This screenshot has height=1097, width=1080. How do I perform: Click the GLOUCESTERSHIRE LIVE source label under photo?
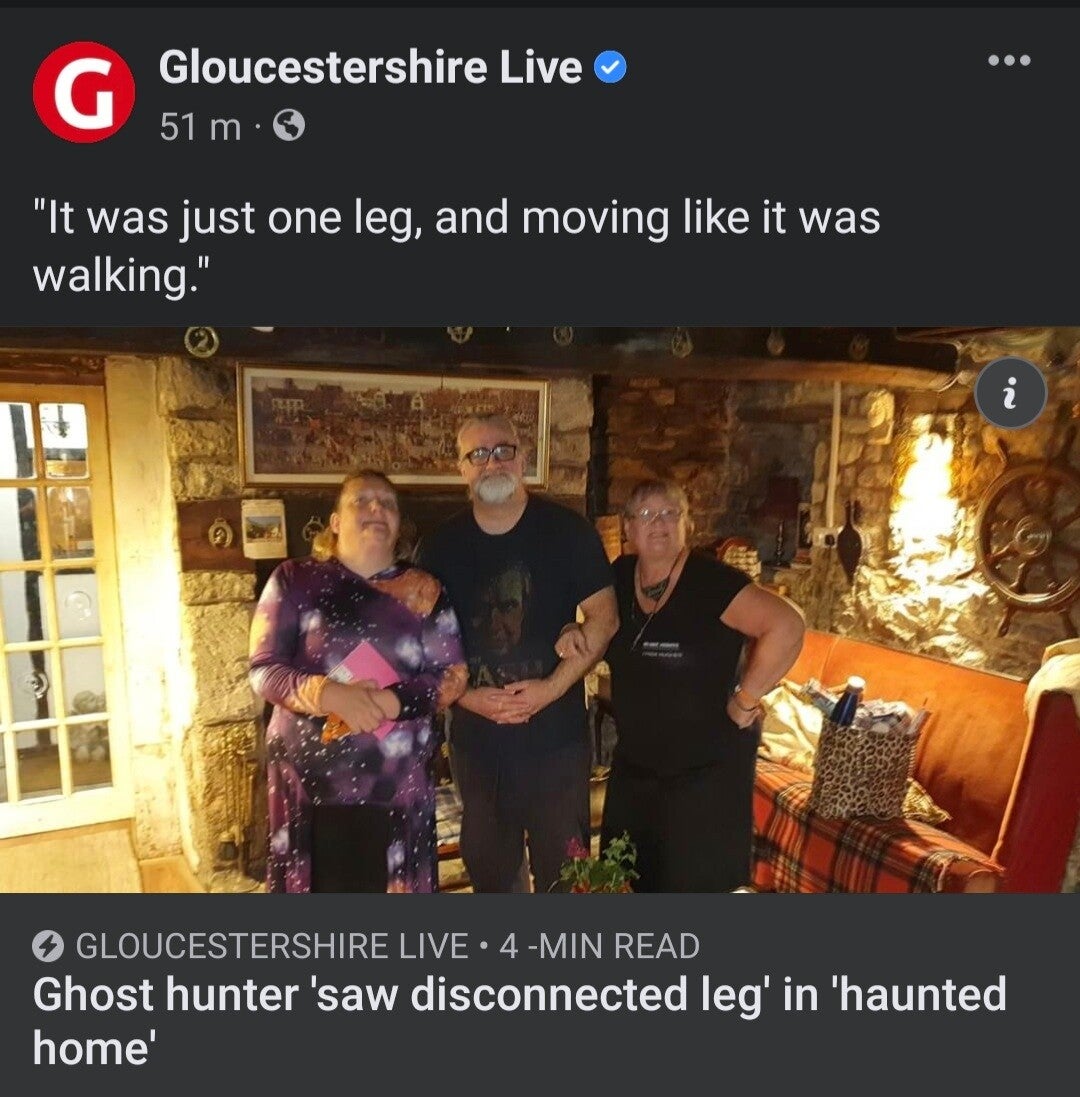click(x=271, y=947)
